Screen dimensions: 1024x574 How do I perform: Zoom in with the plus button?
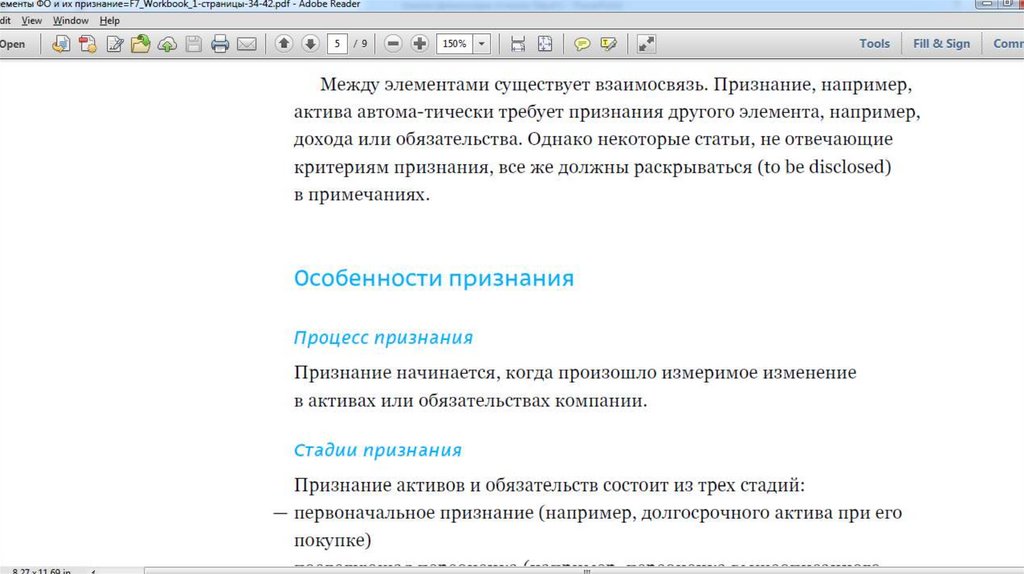click(x=419, y=44)
